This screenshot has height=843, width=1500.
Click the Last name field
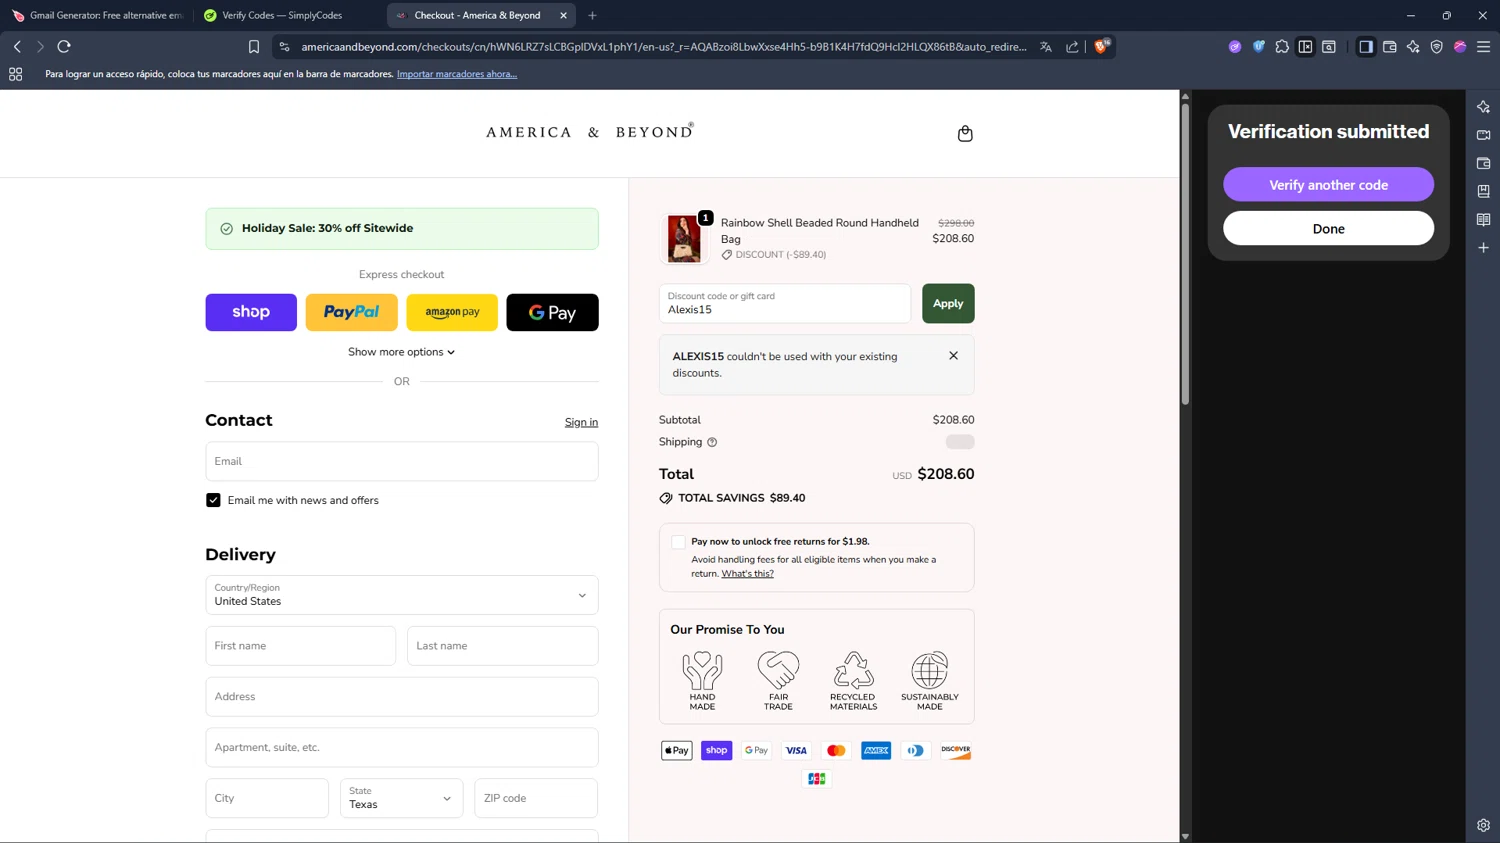(502, 646)
